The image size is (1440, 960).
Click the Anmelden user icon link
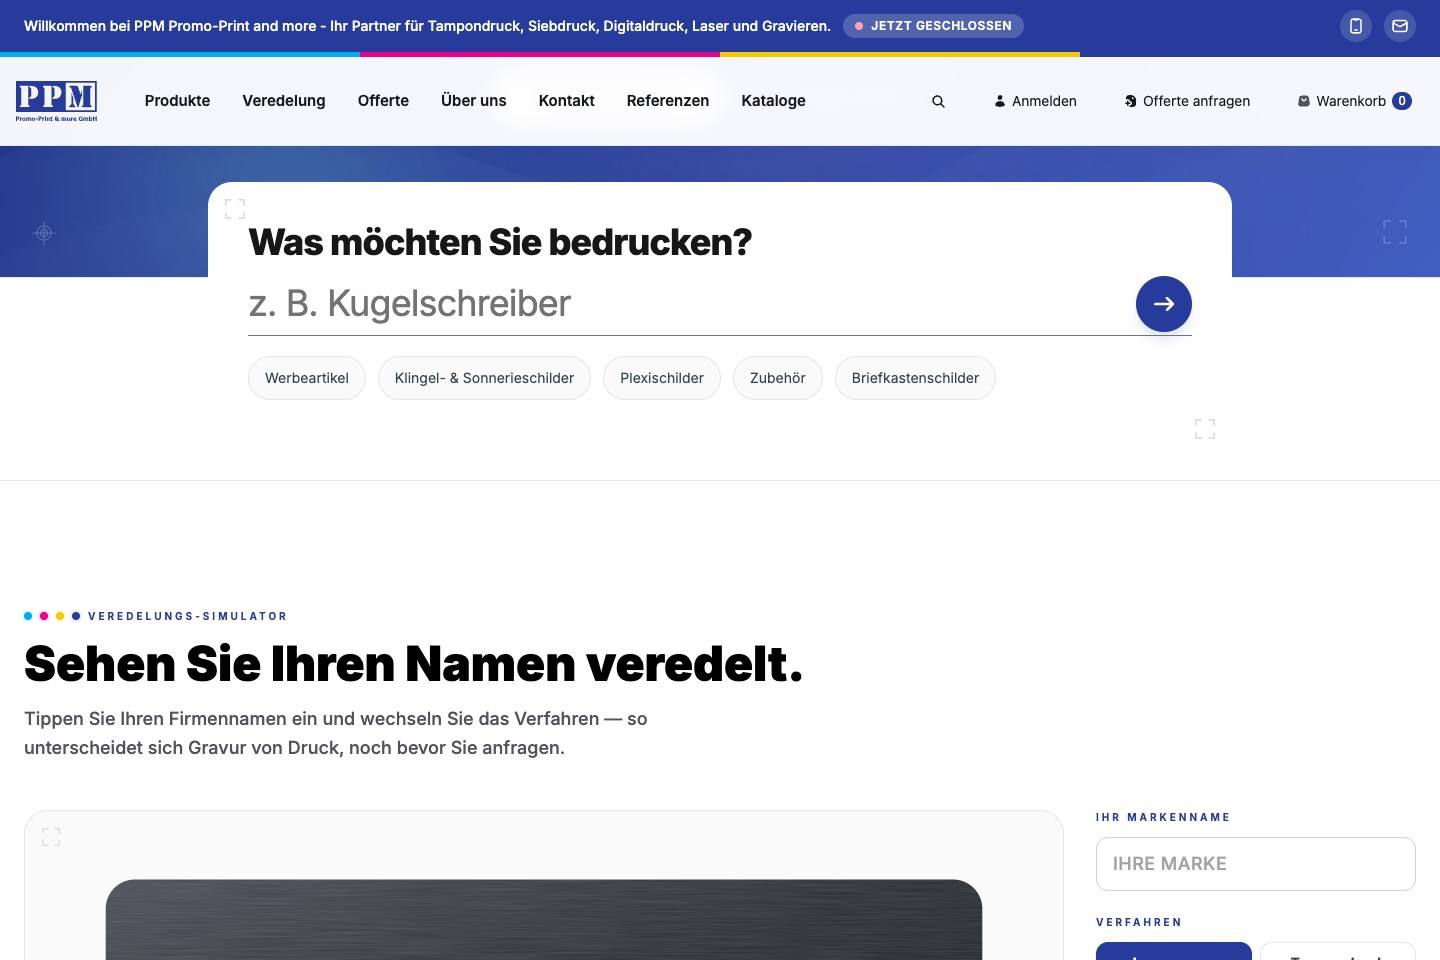click(x=1035, y=101)
